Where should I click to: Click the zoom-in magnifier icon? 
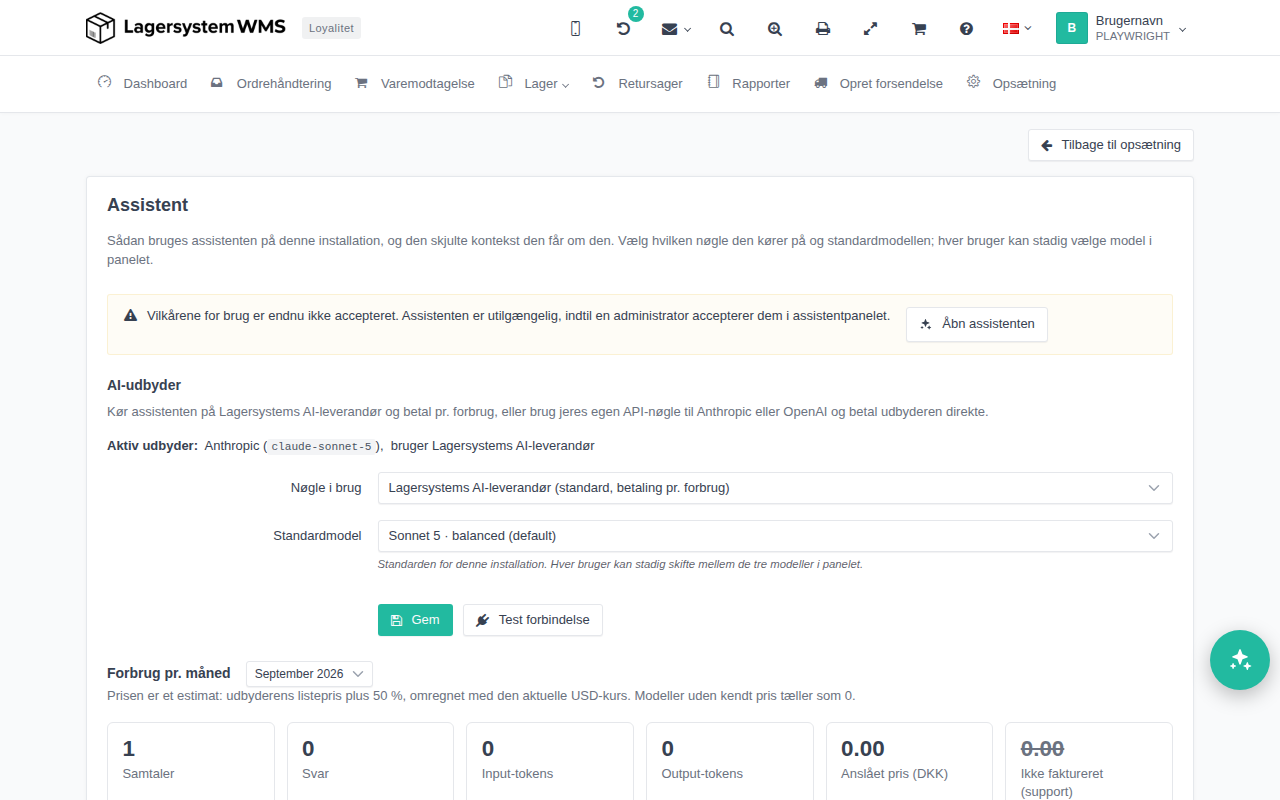(x=775, y=29)
